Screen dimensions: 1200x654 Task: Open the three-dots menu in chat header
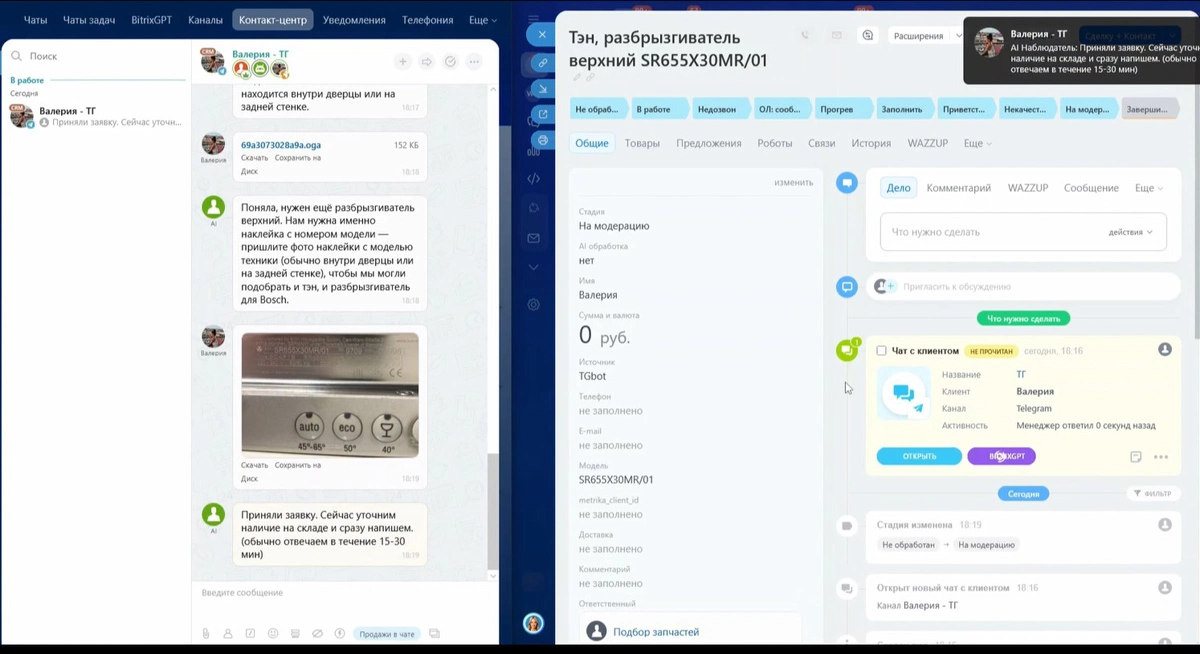(475, 62)
